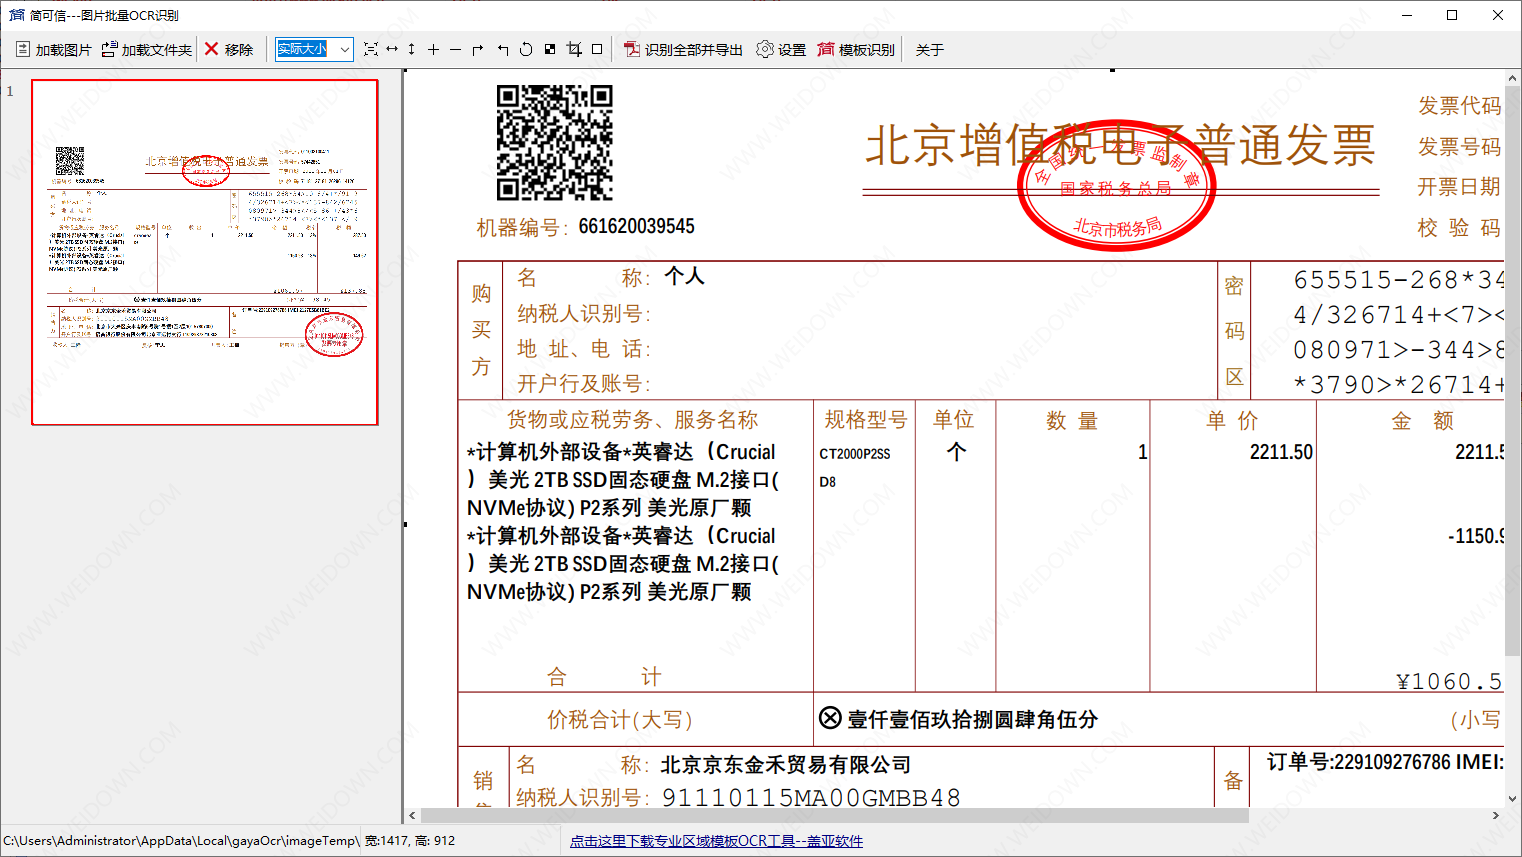Click the taxpayer ID 91110115MA00GMBB48

tap(811, 797)
